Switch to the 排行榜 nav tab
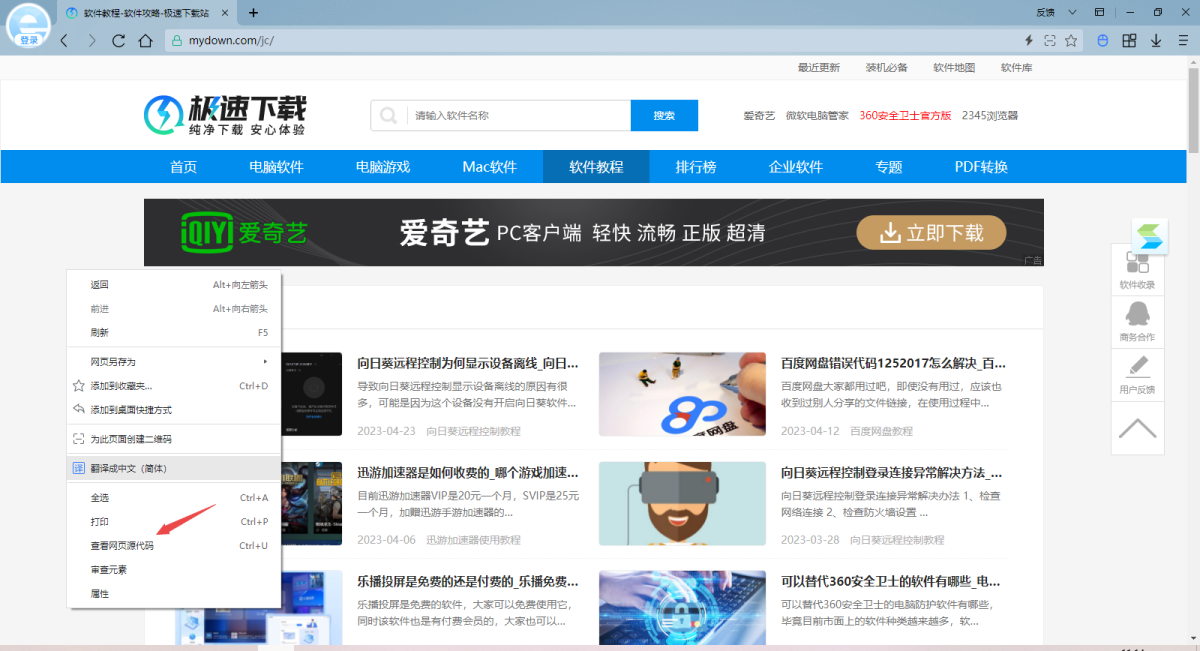Image resolution: width=1200 pixels, height=651 pixels. tap(696, 167)
